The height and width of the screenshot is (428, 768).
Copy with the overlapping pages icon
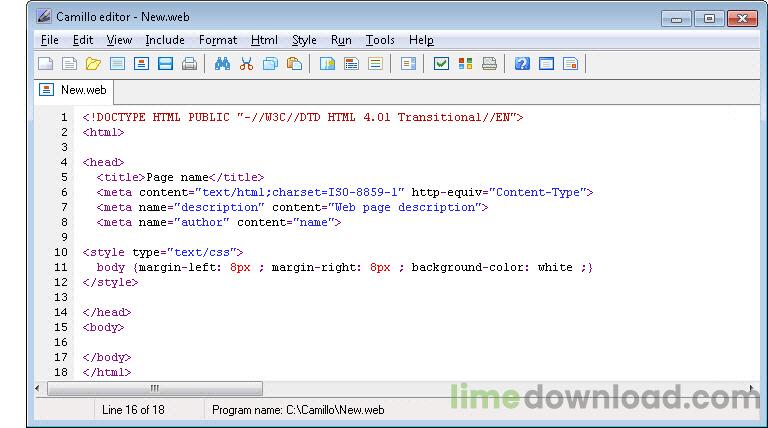coord(270,64)
